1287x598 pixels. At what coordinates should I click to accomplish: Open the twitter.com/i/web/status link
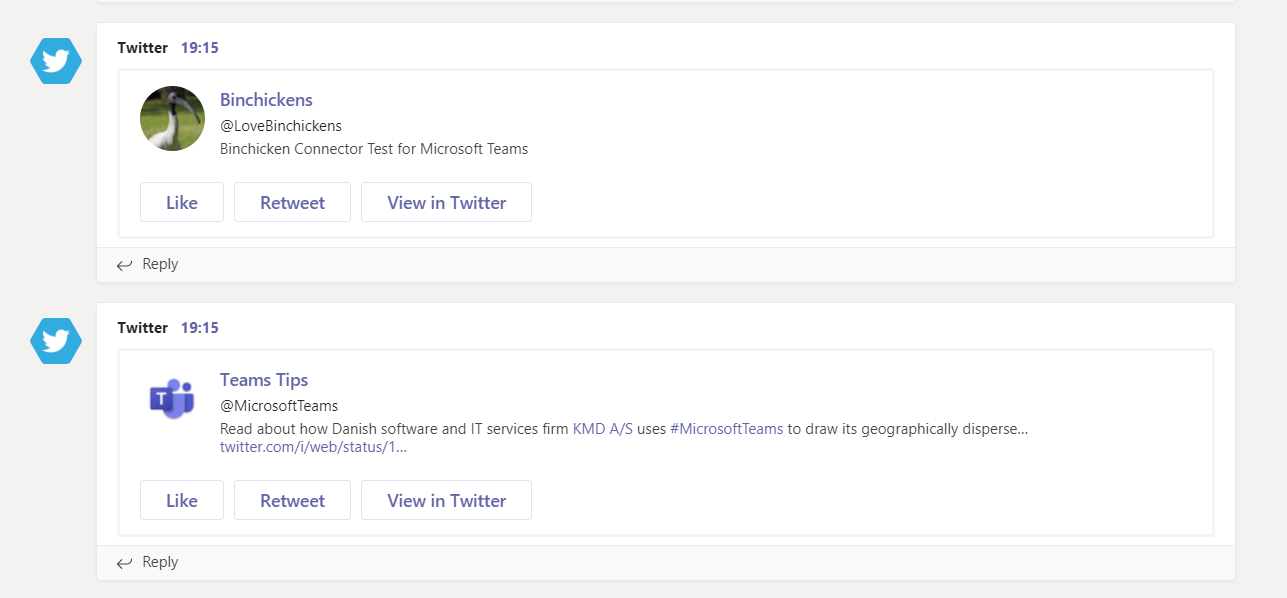[313, 447]
